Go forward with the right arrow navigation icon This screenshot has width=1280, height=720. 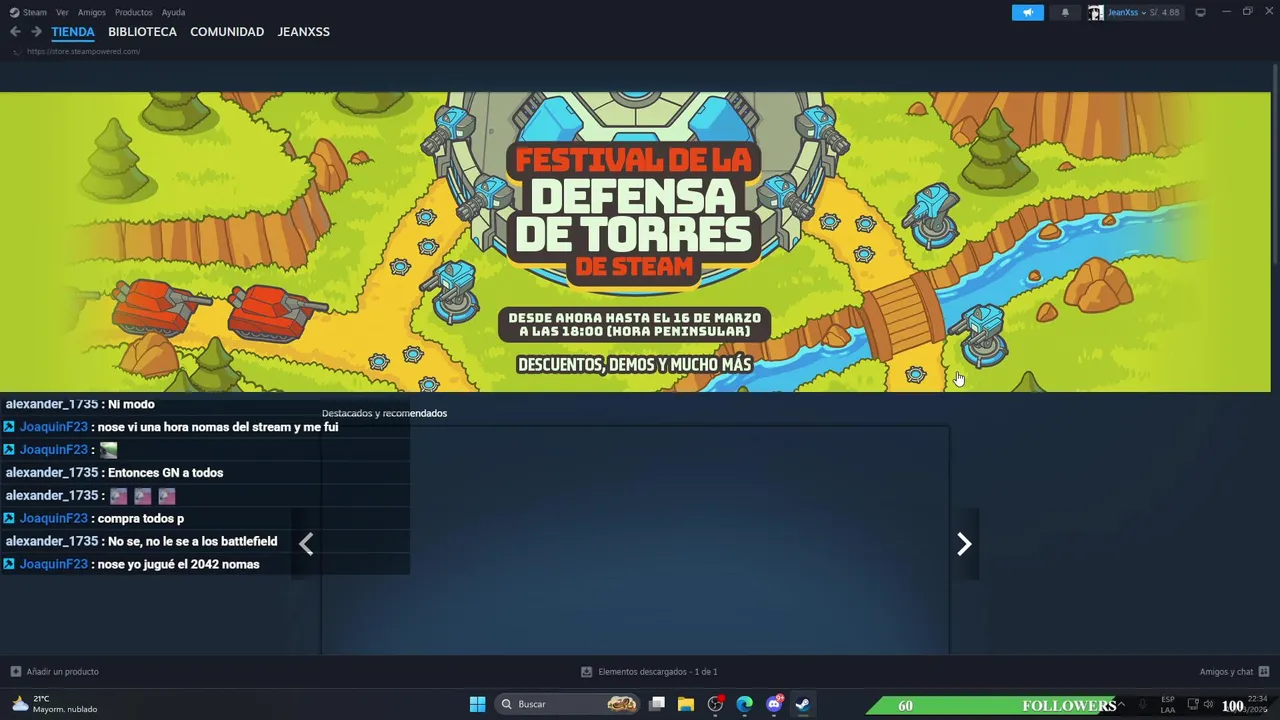(x=36, y=32)
